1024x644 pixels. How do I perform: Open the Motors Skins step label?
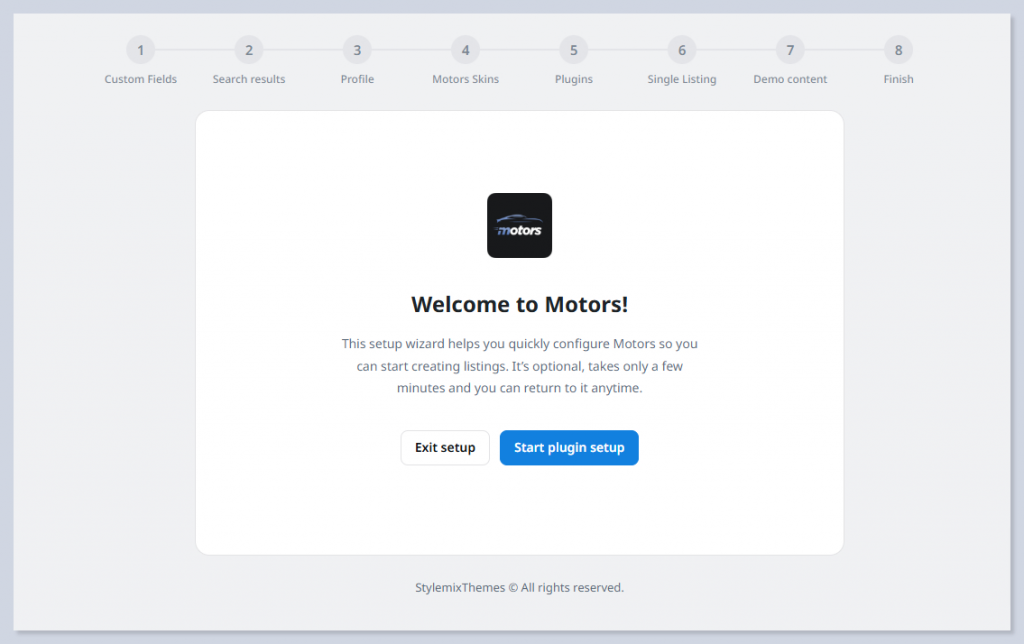[465, 79]
